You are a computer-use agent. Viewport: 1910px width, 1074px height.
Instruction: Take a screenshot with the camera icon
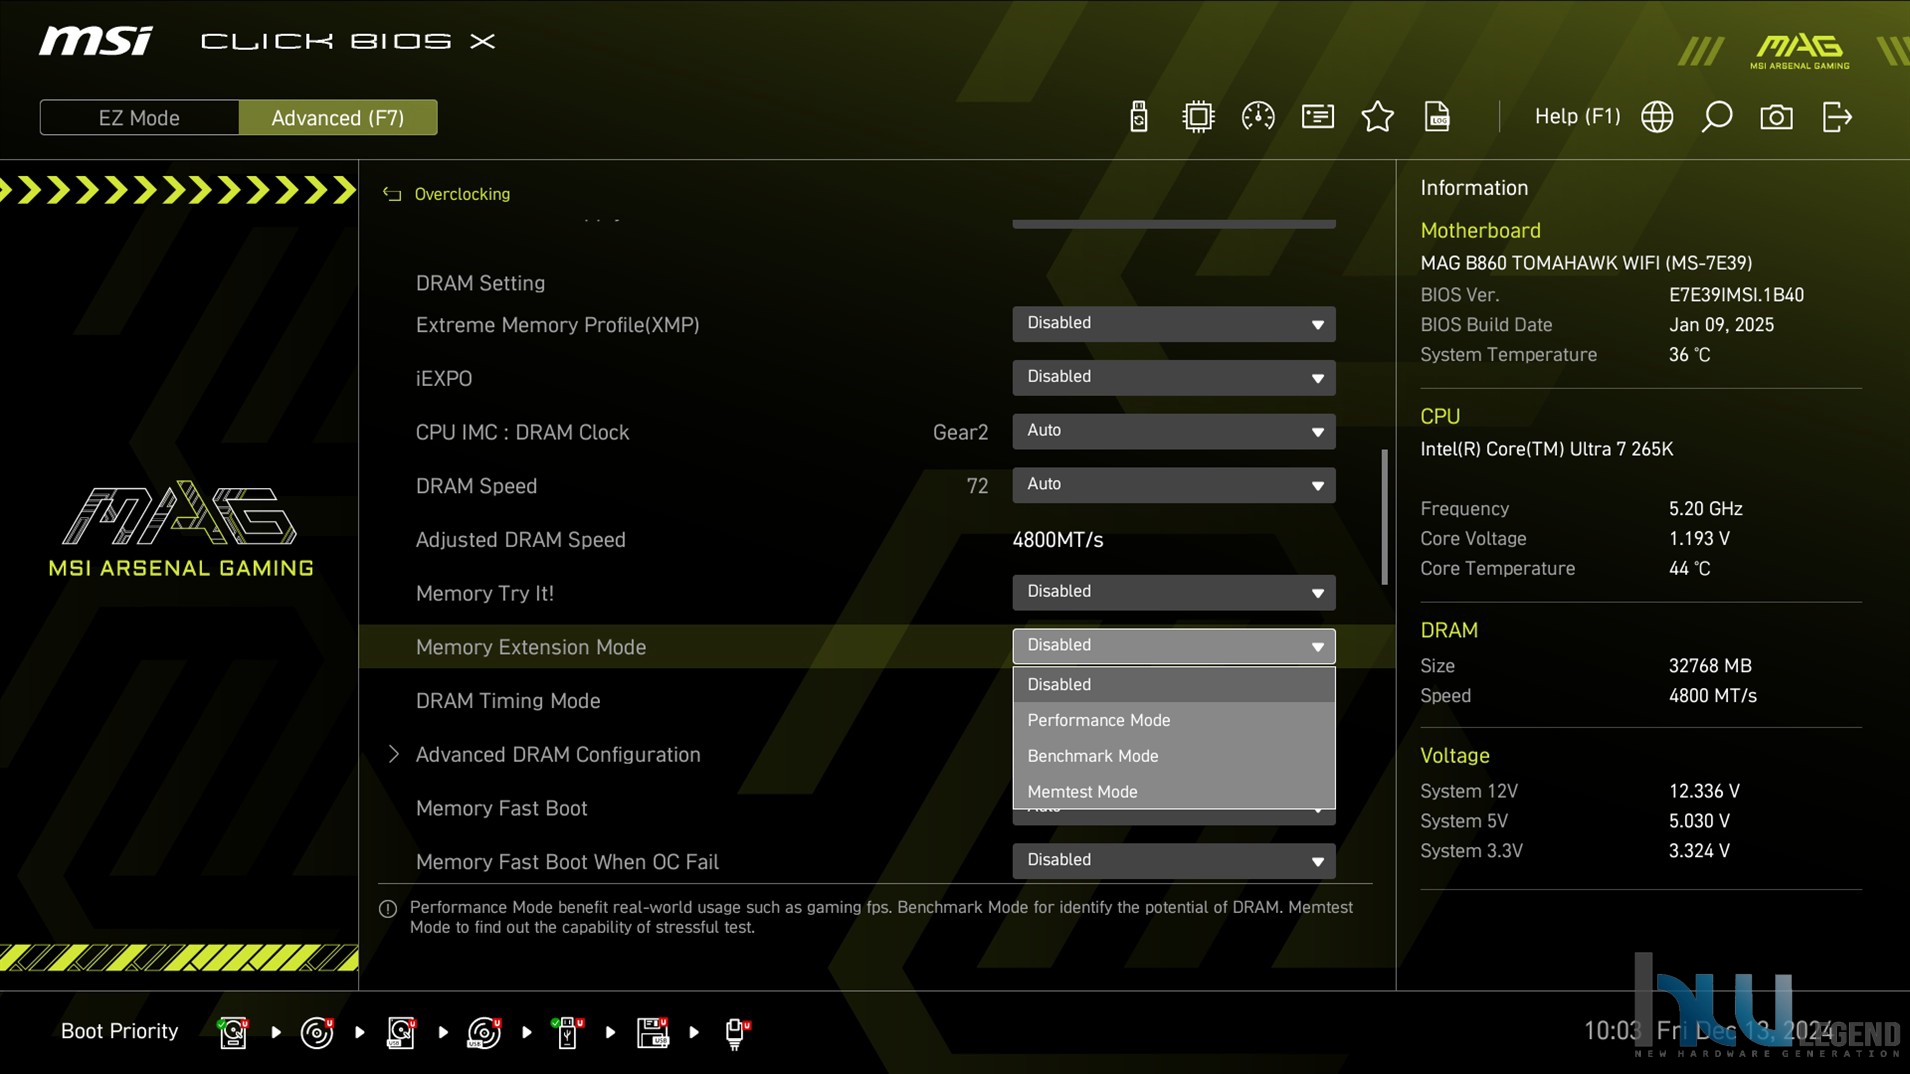[x=1776, y=117]
